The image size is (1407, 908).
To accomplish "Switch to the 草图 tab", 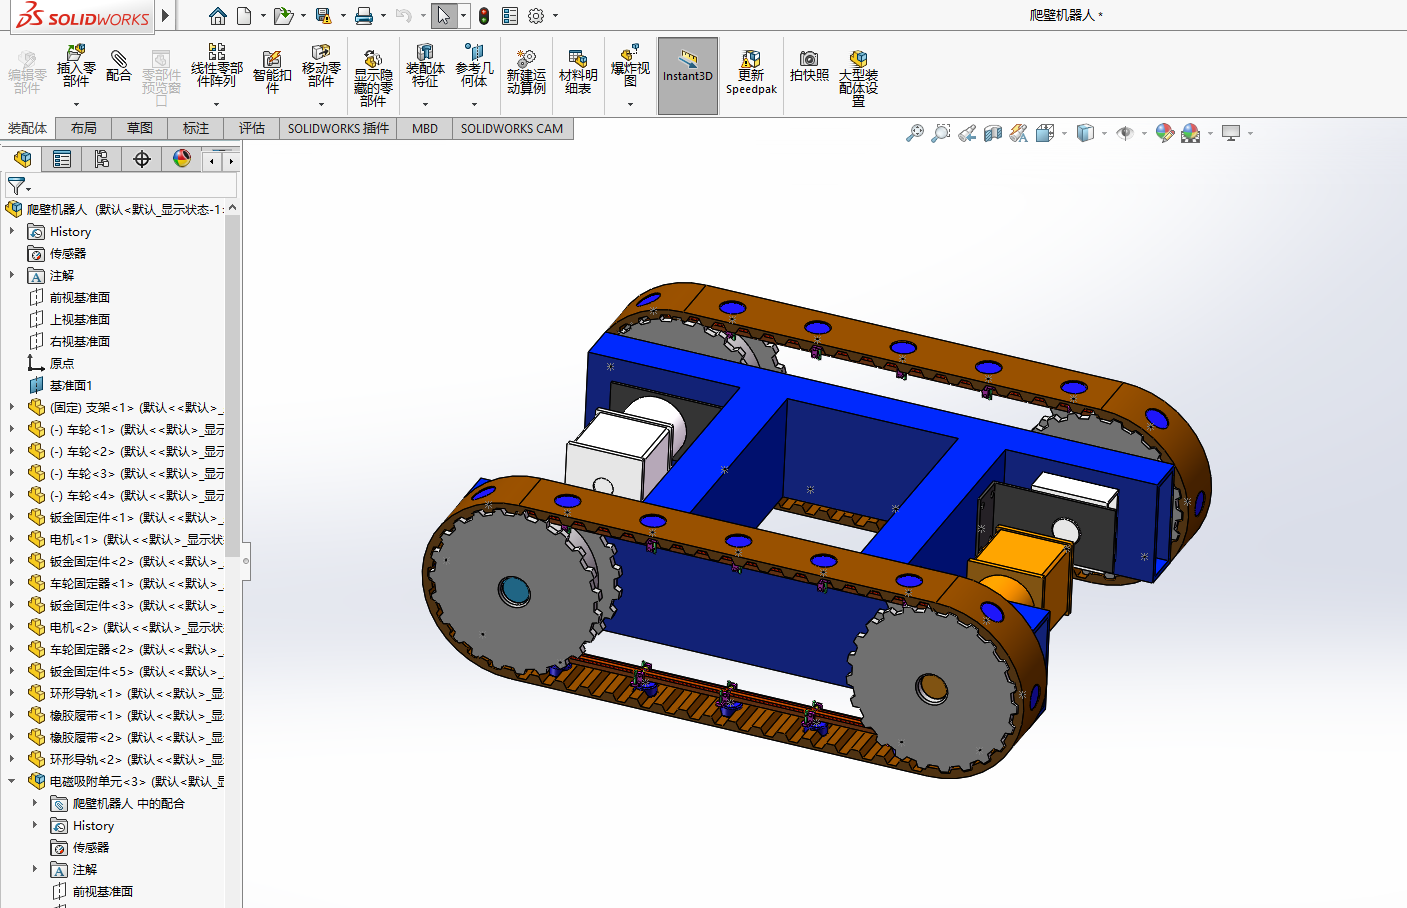I will tap(140, 128).
